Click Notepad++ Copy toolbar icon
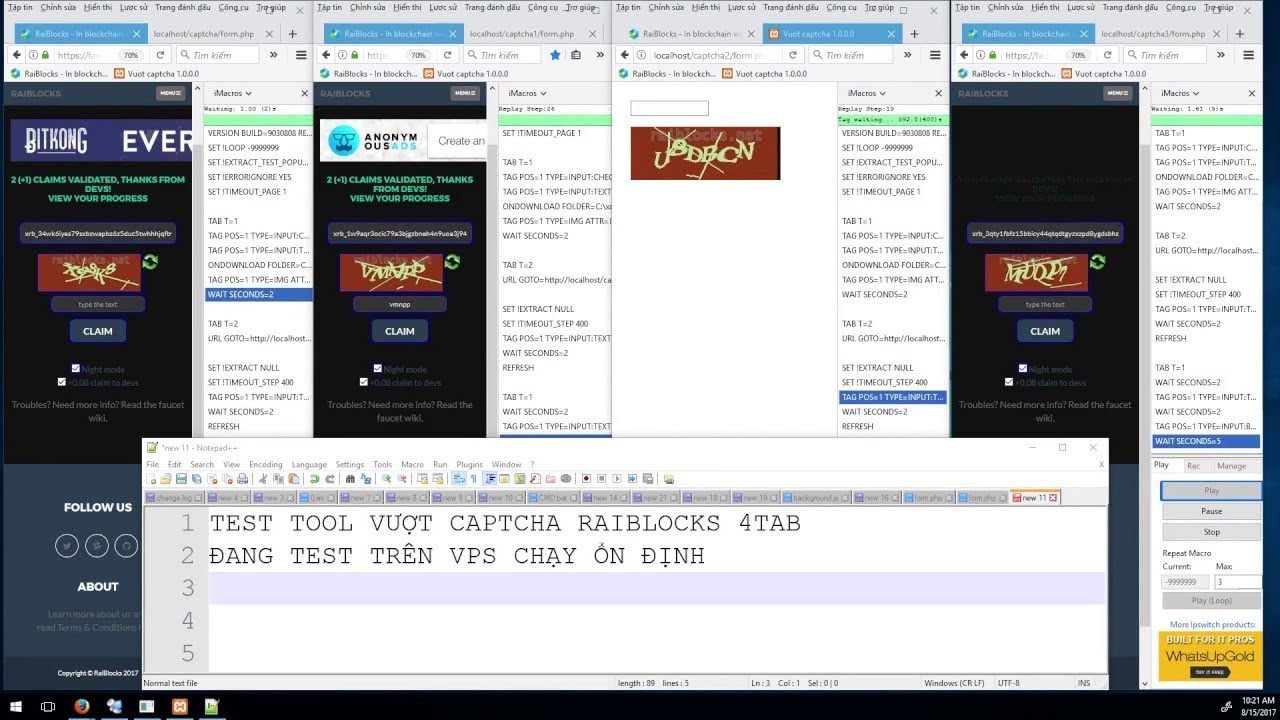 pos(278,479)
